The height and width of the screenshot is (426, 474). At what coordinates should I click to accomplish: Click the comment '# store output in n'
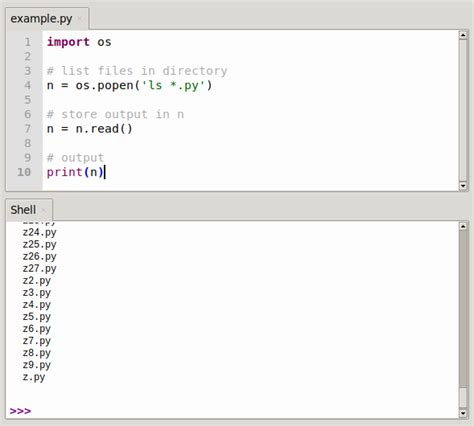coord(115,114)
